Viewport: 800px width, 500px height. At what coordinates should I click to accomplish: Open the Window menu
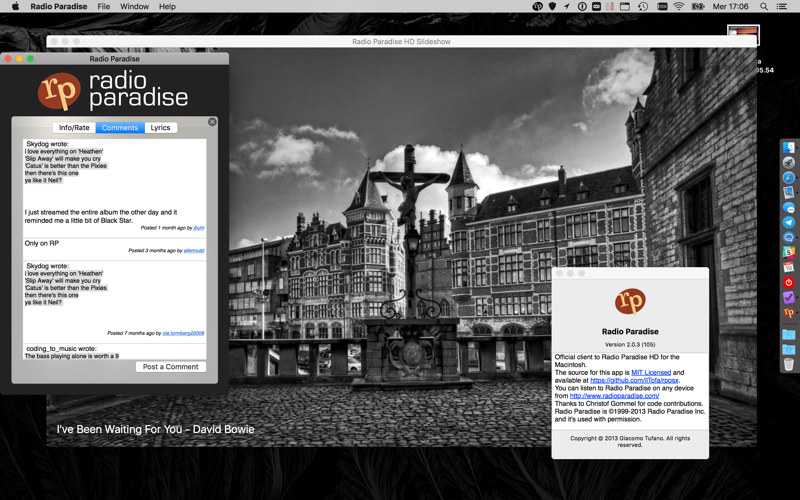click(x=134, y=6)
